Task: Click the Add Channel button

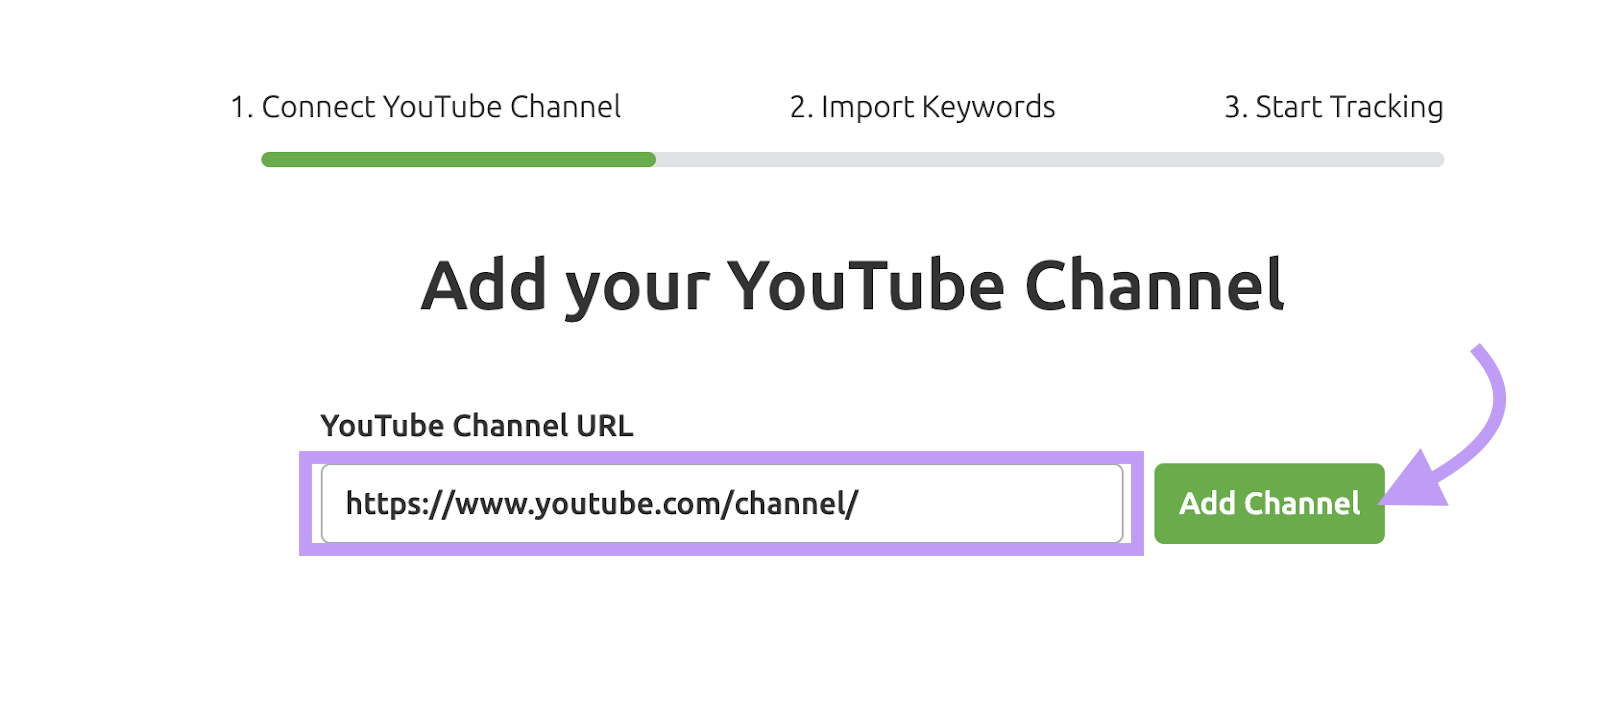Action: (x=1268, y=504)
